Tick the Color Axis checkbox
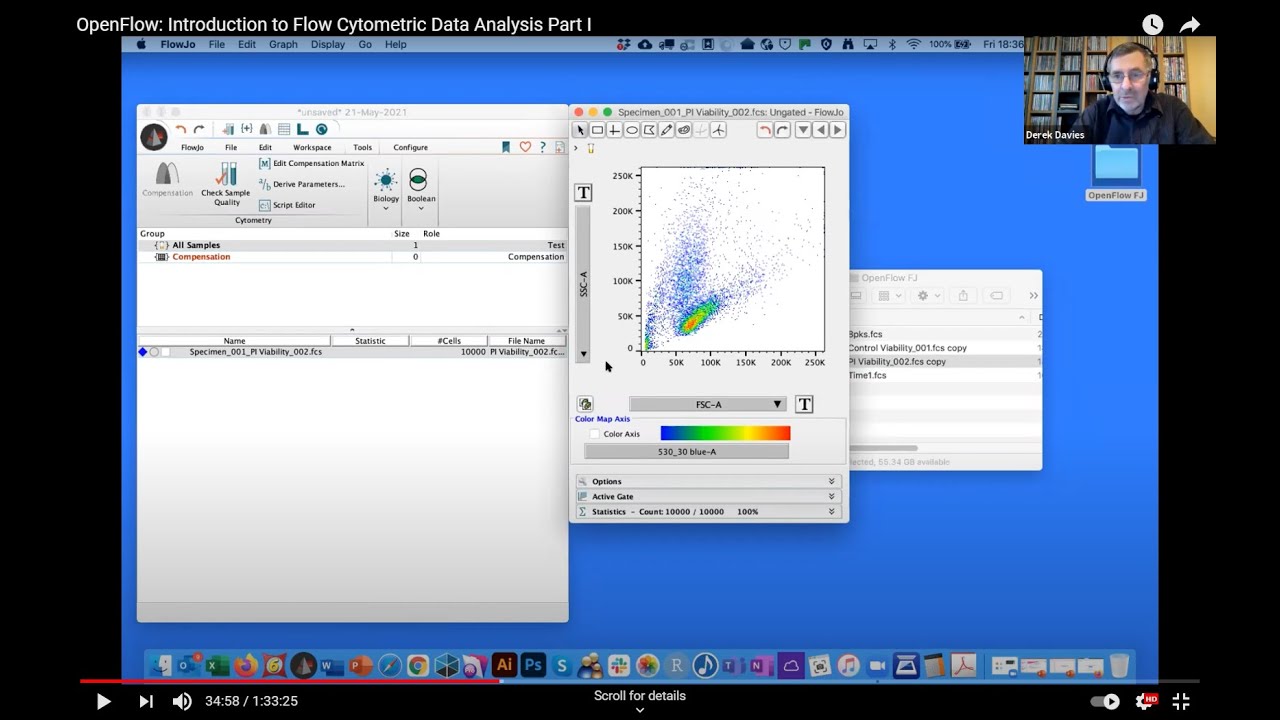Image resolution: width=1280 pixels, height=720 pixels. (595, 434)
